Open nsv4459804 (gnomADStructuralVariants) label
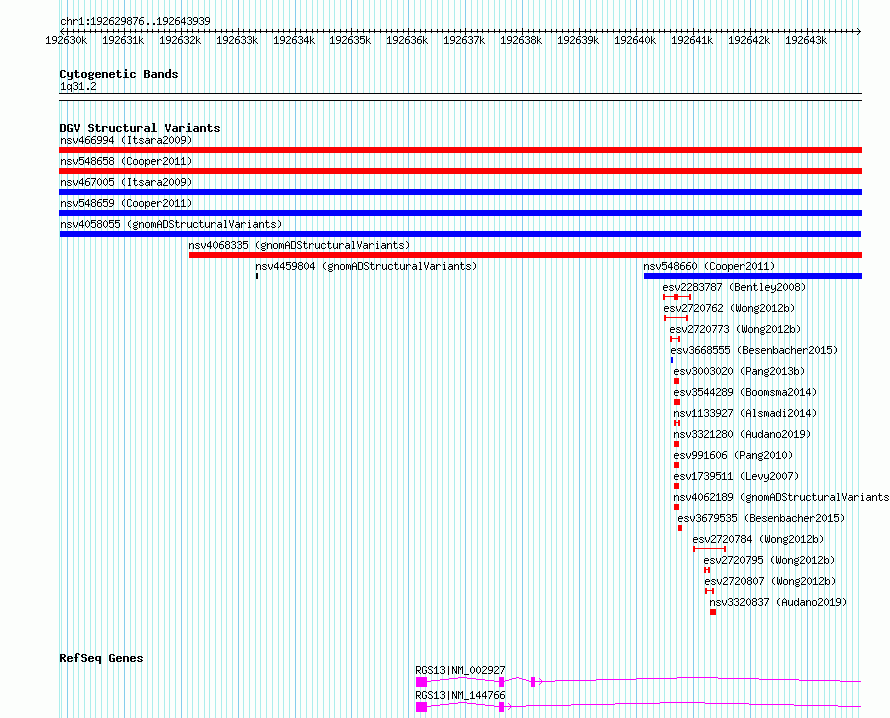Screen dimensions: 890x718 pos(366,266)
